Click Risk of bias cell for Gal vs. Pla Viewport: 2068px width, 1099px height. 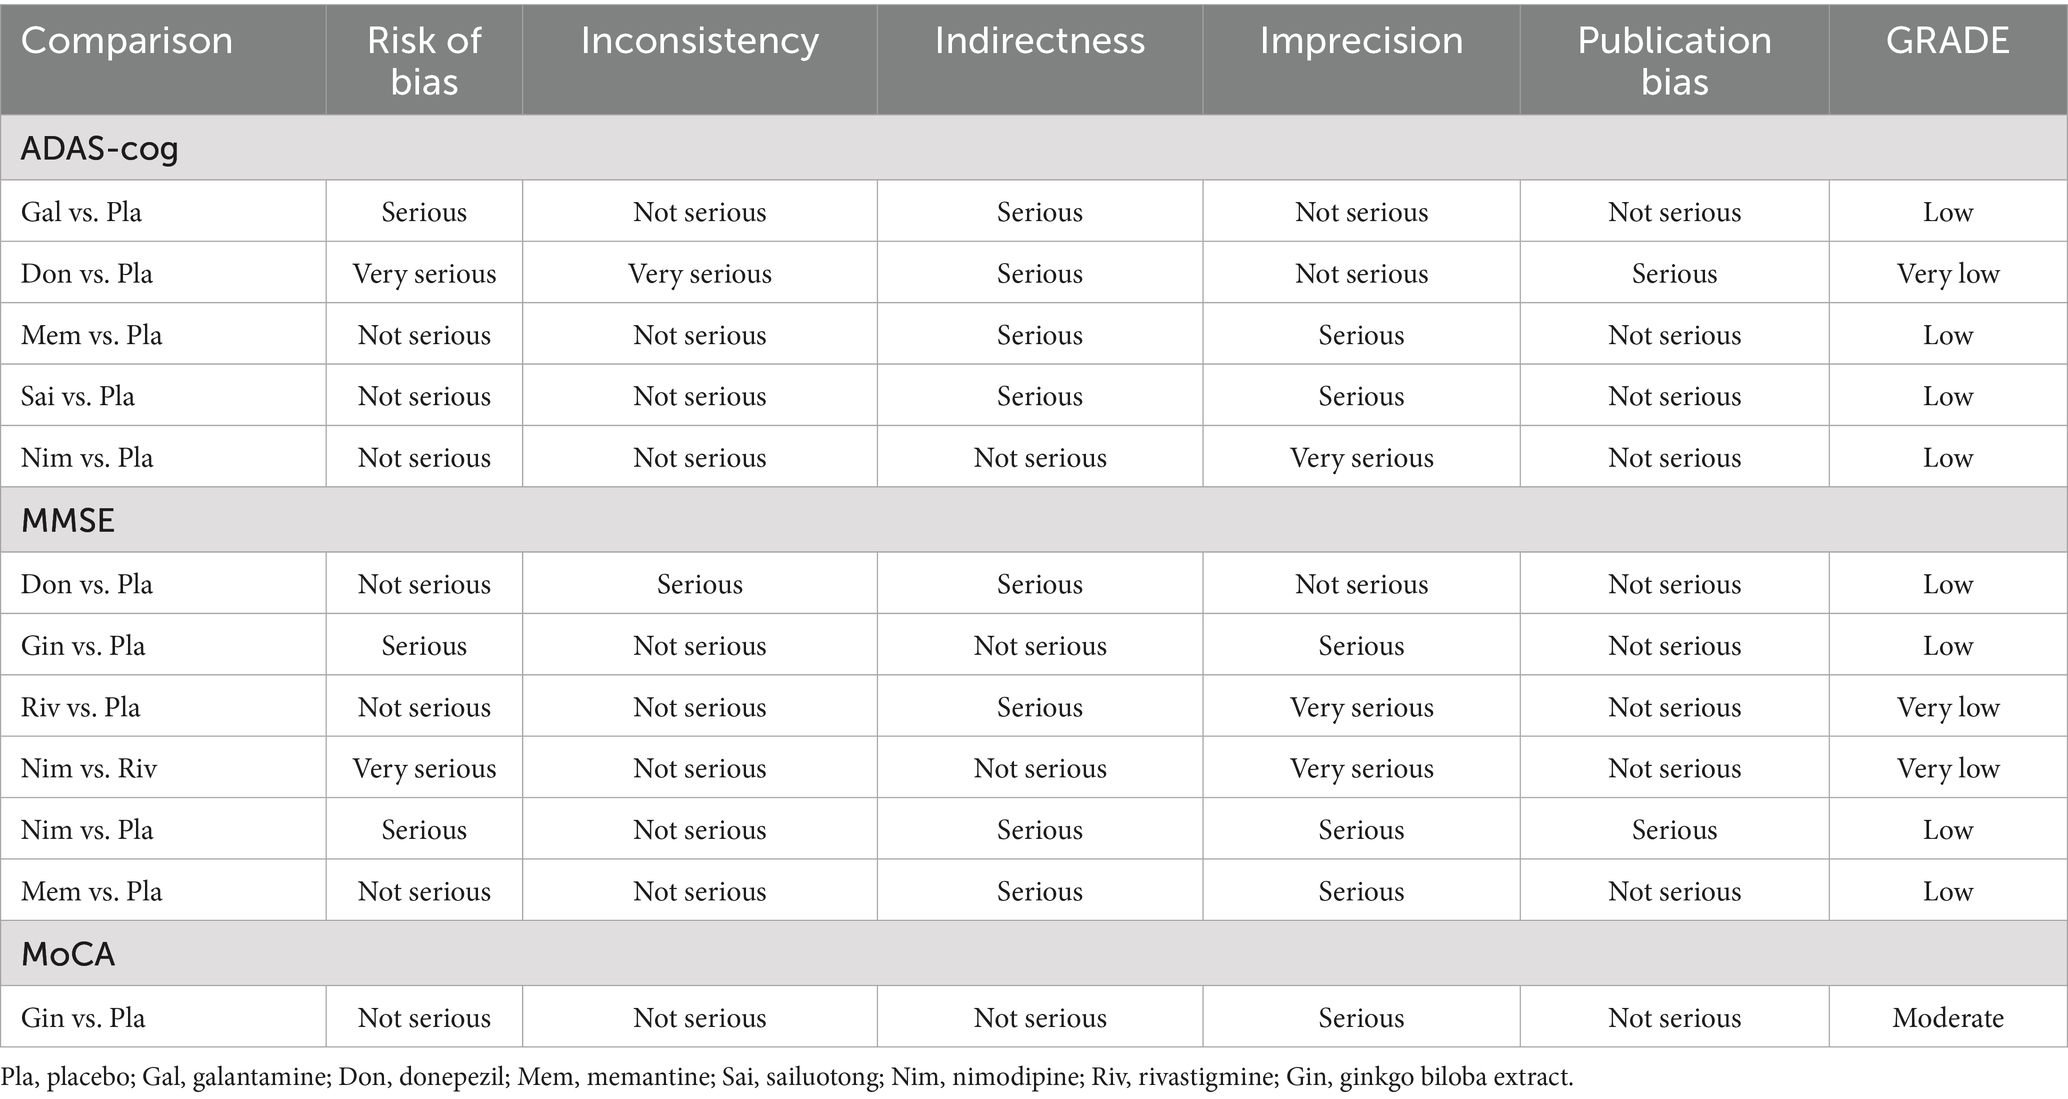(x=424, y=212)
